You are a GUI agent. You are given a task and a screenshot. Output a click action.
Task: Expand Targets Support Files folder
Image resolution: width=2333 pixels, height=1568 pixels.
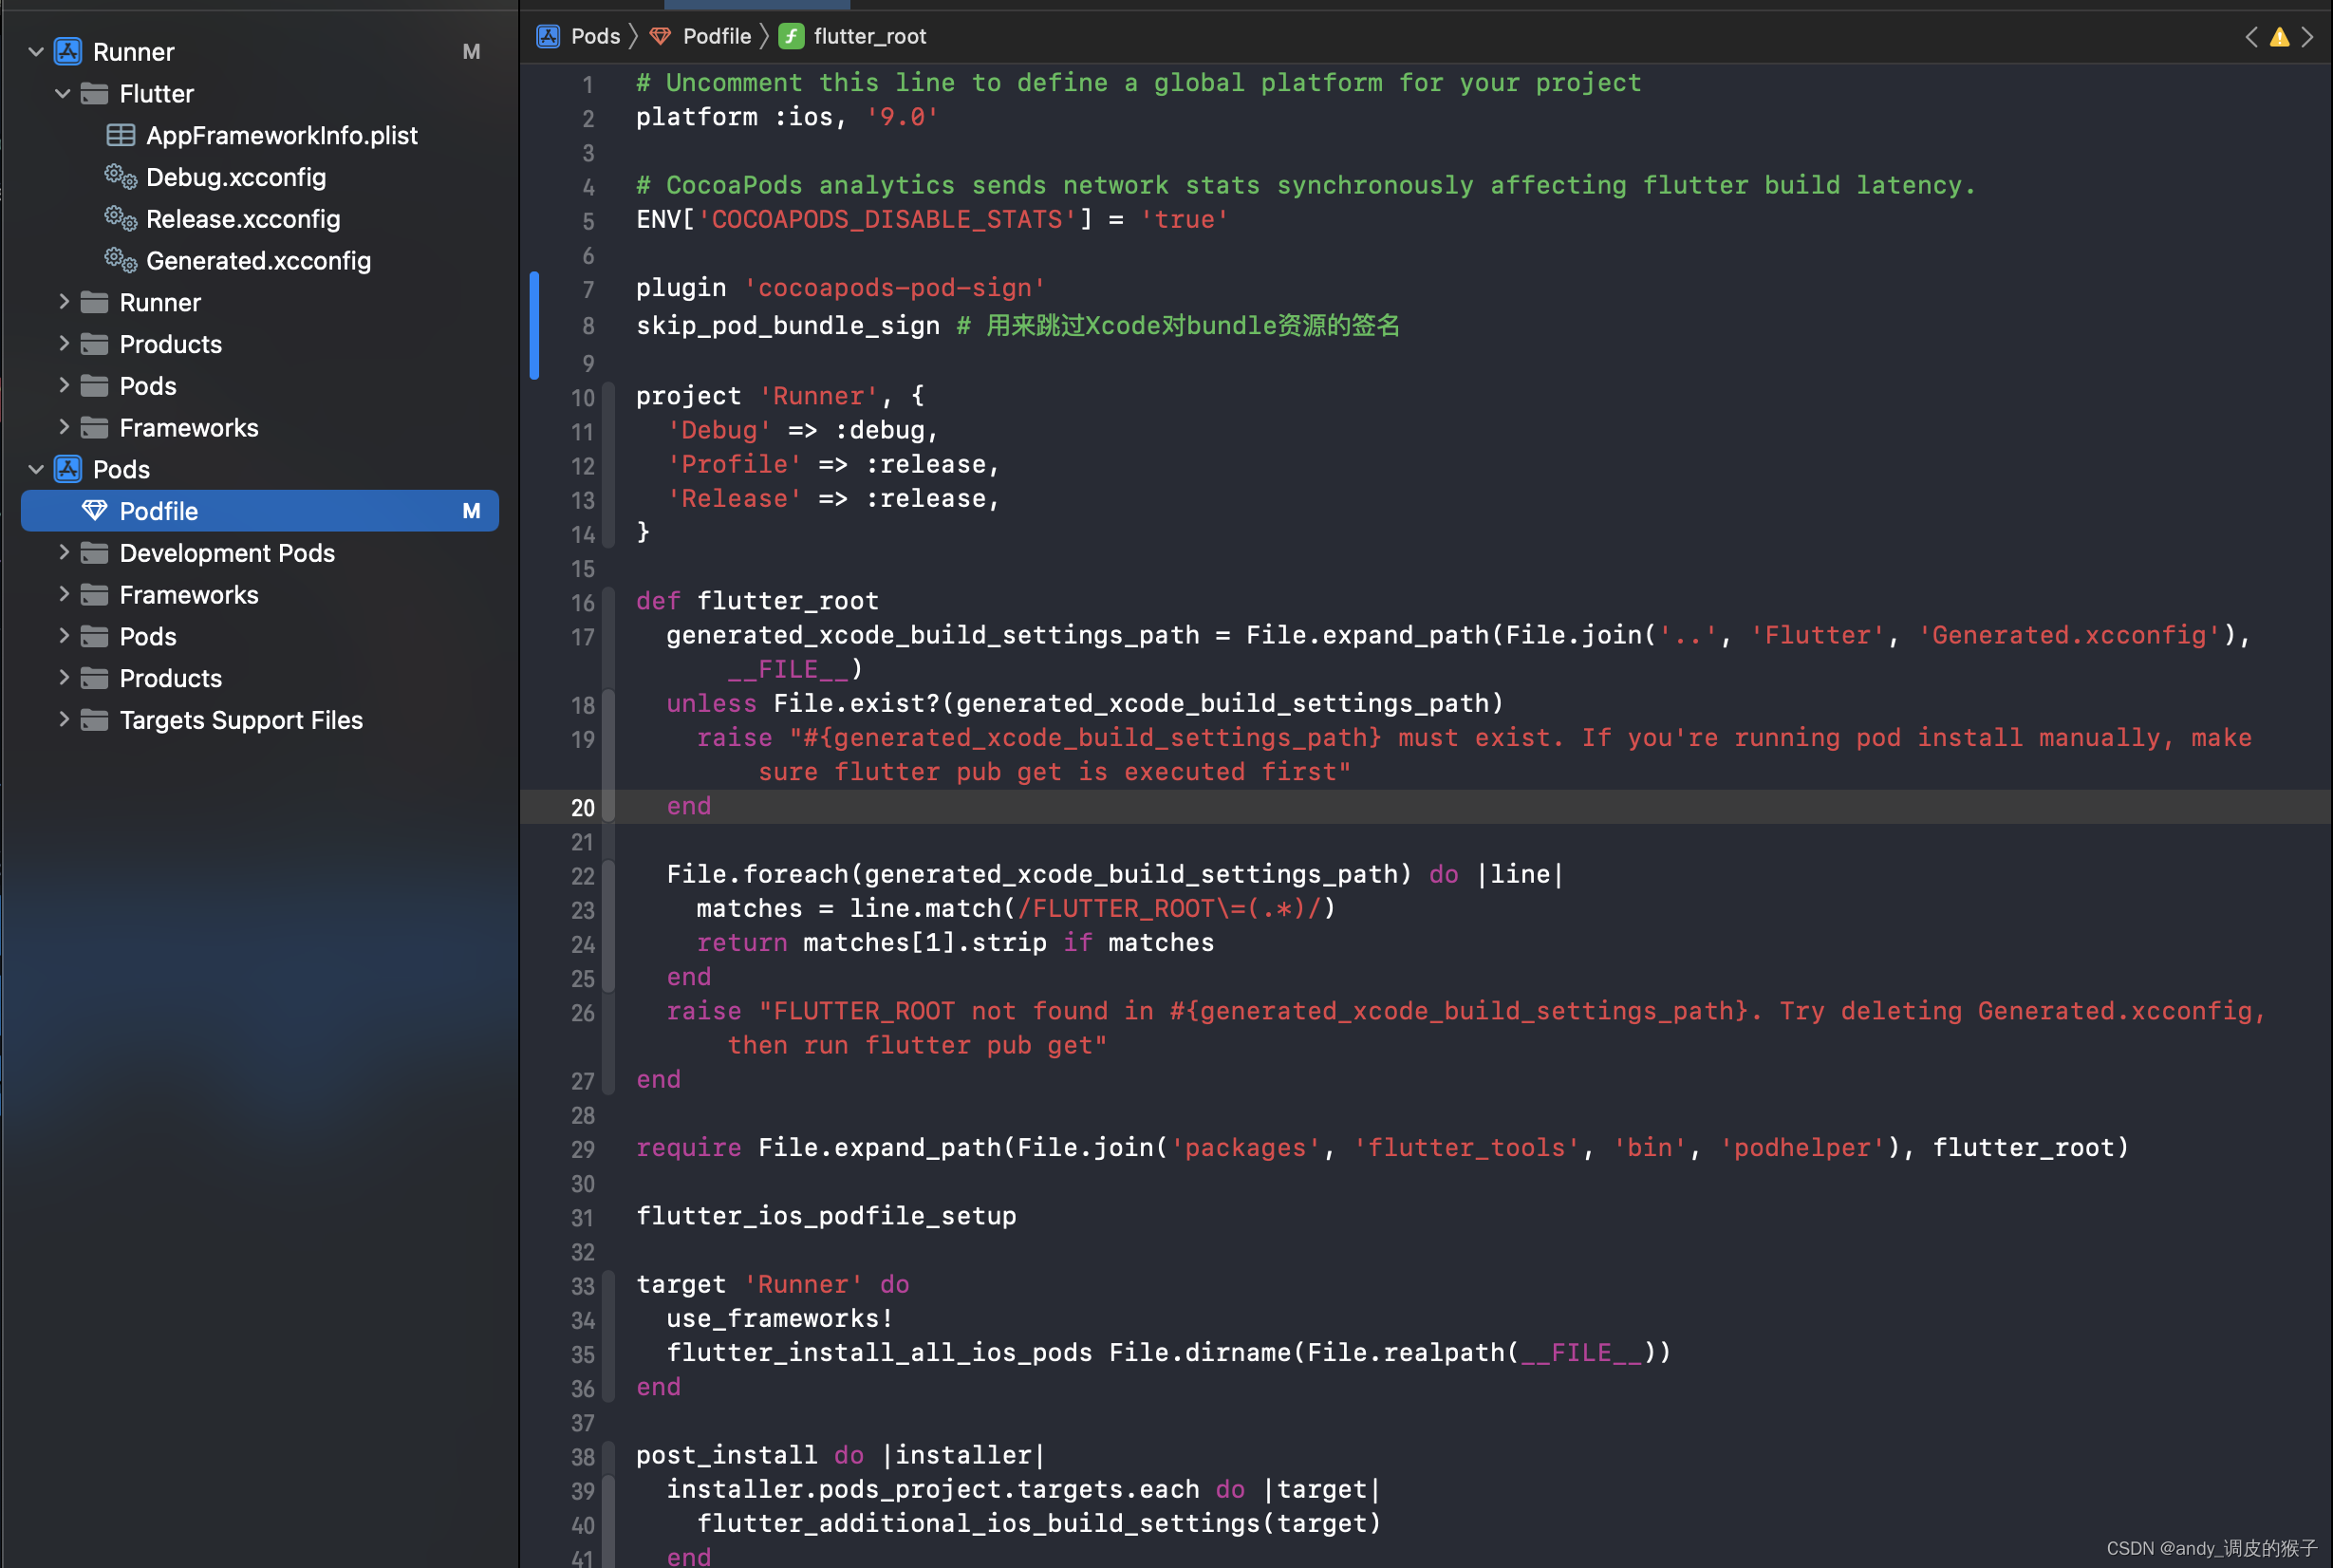pyautogui.click(x=63, y=720)
